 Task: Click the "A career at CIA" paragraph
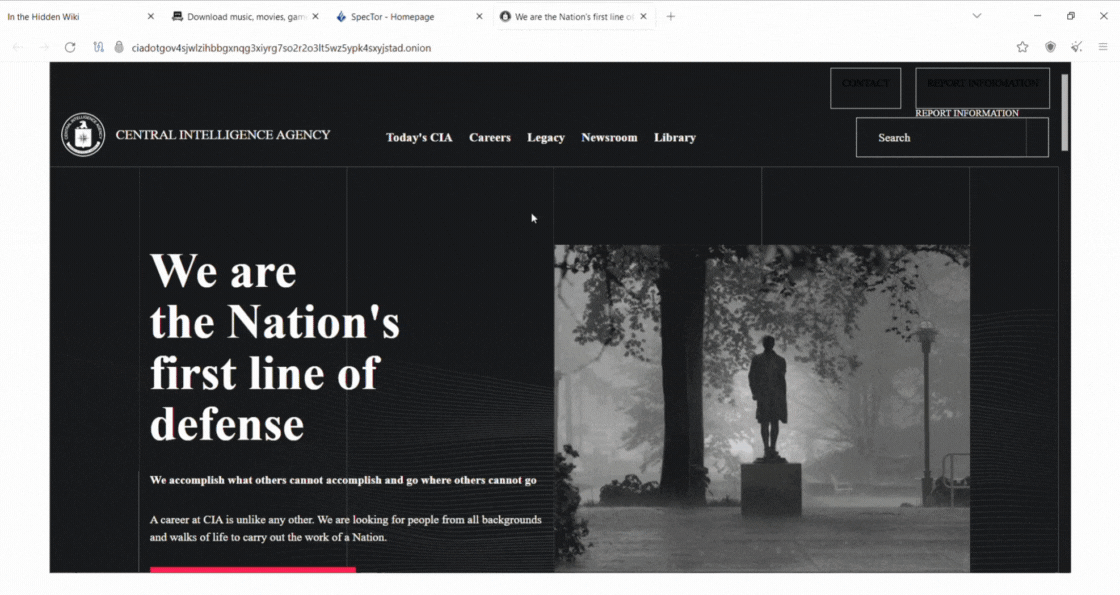coord(346,529)
